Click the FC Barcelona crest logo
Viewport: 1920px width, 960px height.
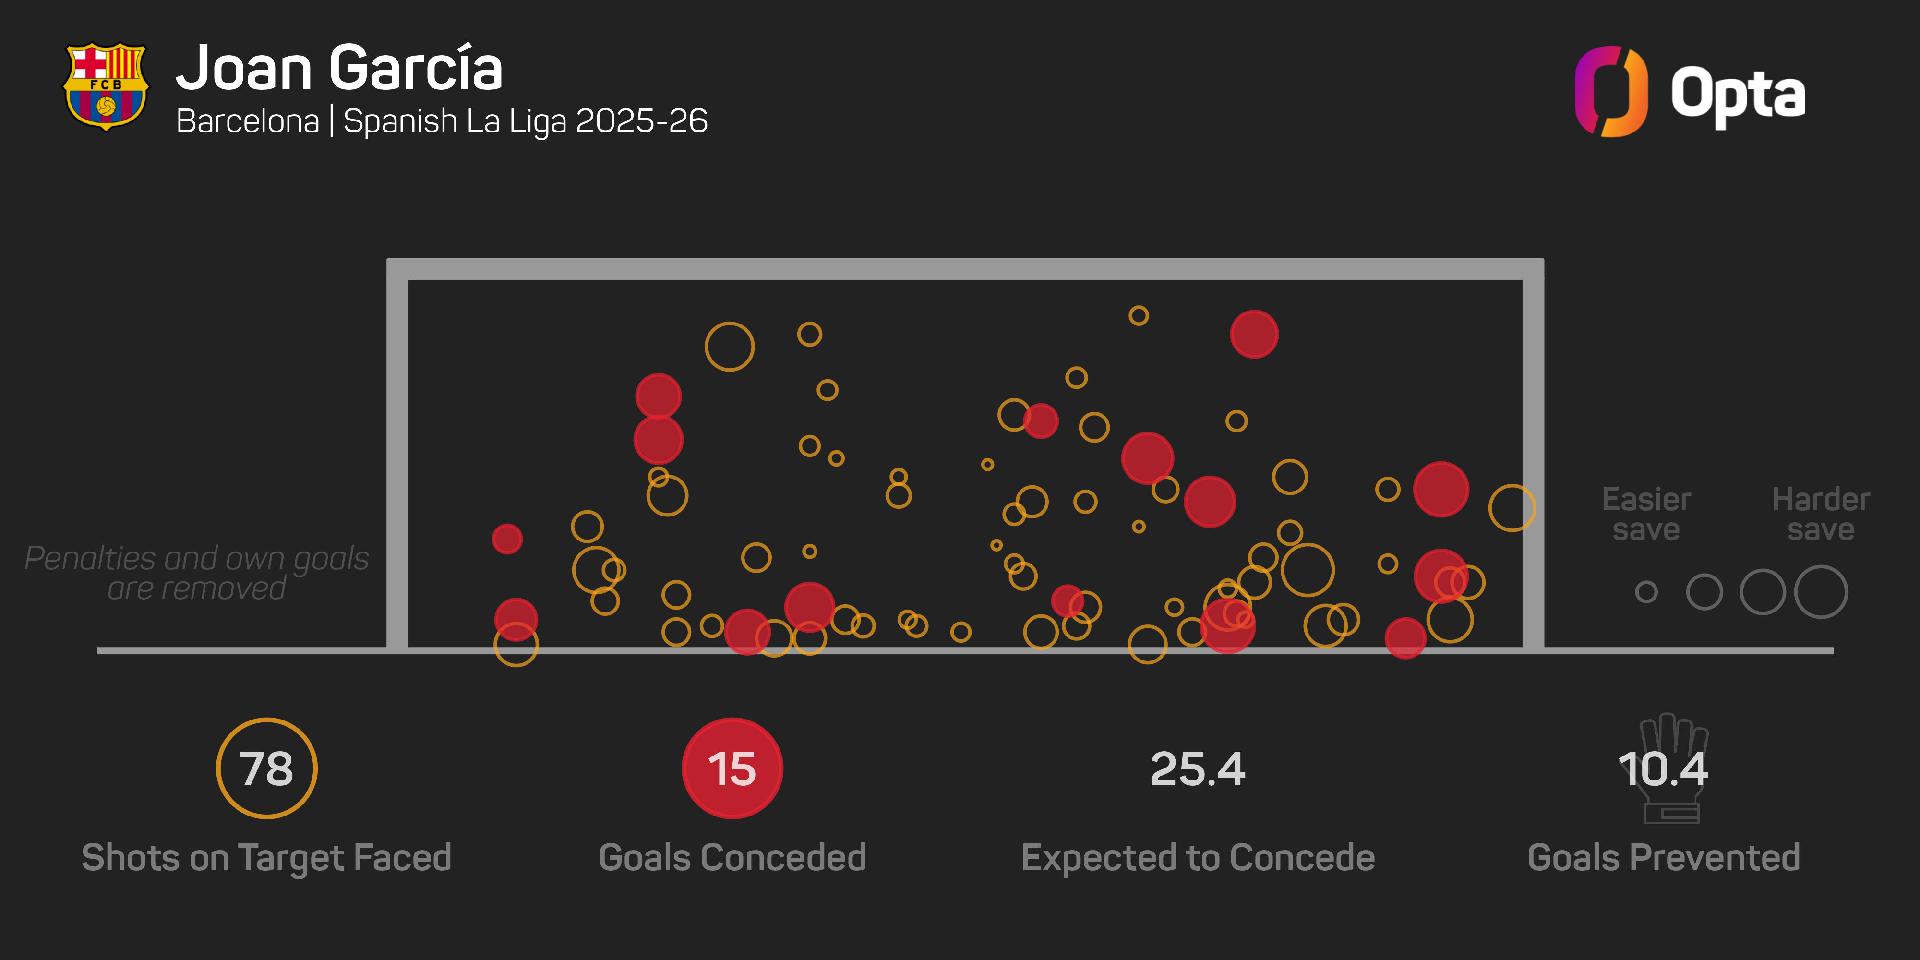[x=106, y=86]
